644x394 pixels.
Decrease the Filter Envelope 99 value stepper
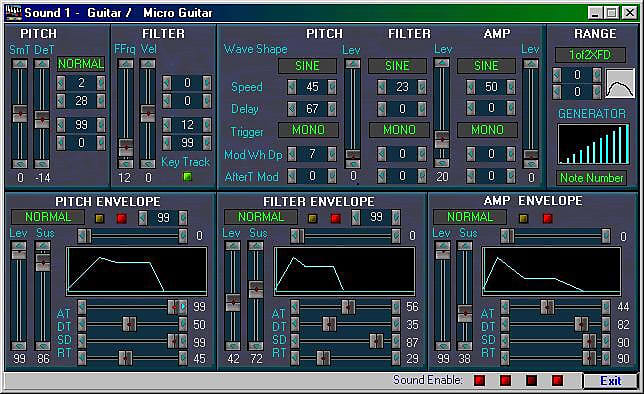click(x=356, y=217)
